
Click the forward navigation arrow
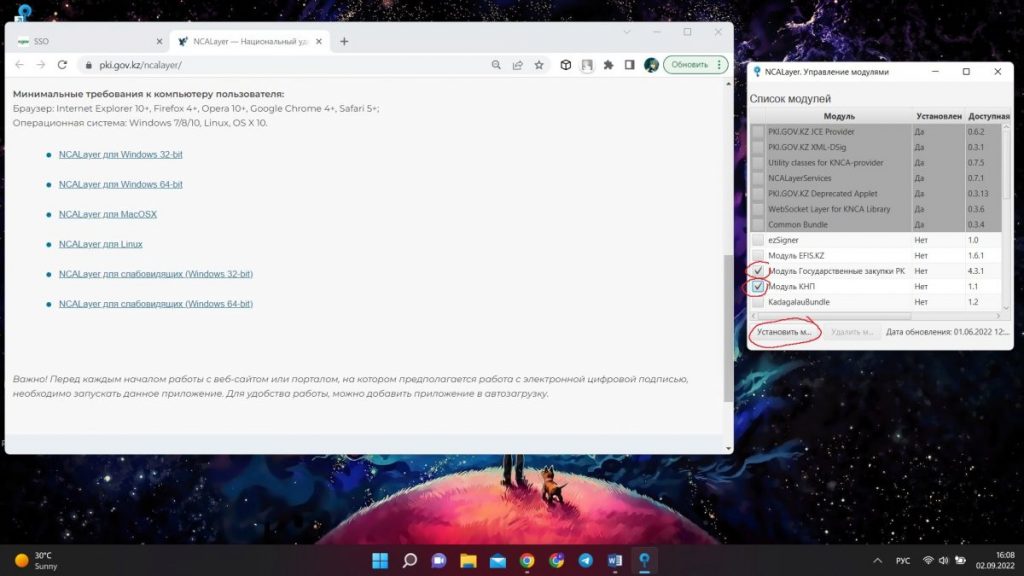click(x=40, y=65)
